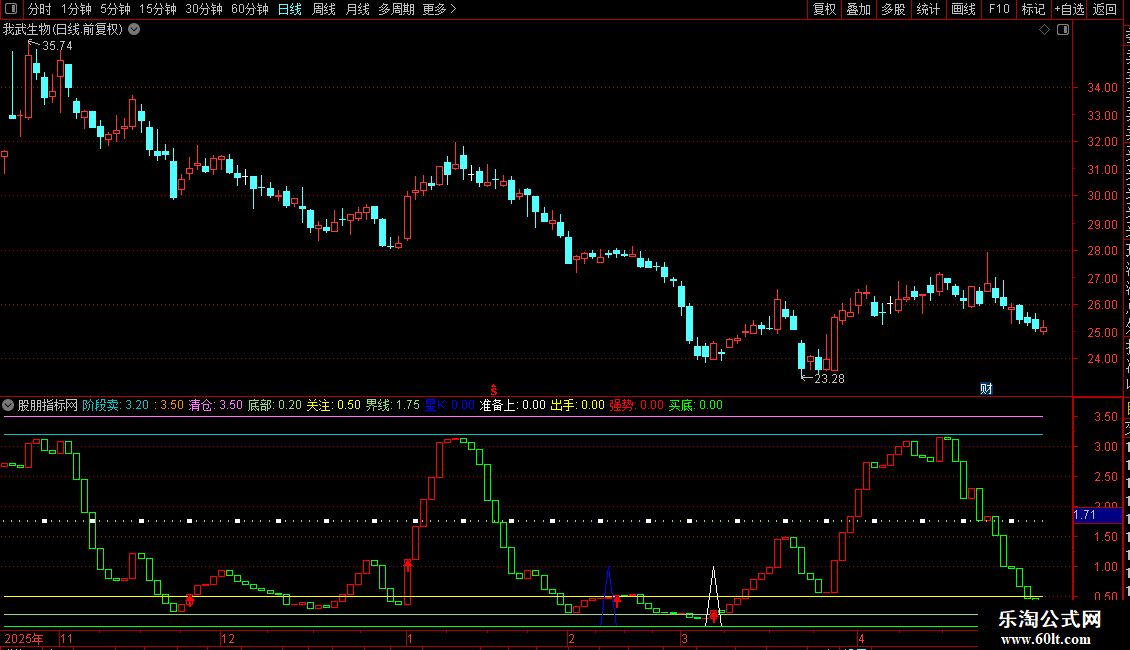This screenshot has width=1130, height=650.
Task: Expand the 更多 periods menu
Action: (439, 9)
